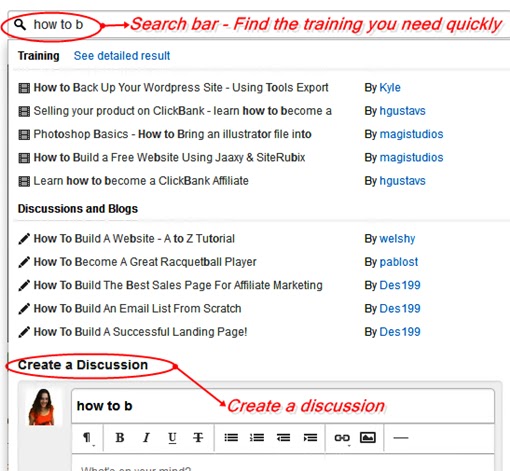Viewport: 510px width, 471px height.
Task: Visit welshy's profile link
Action: click(397, 239)
